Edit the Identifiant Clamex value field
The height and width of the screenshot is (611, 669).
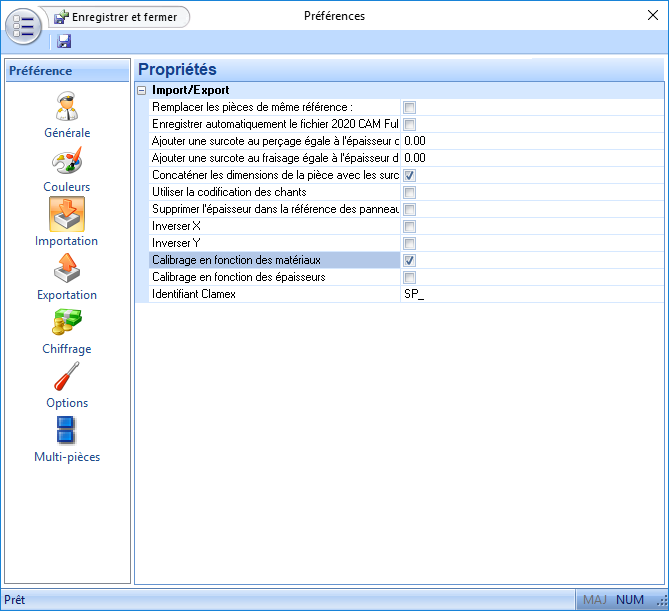pyautogui.click(x=530, y=294)
